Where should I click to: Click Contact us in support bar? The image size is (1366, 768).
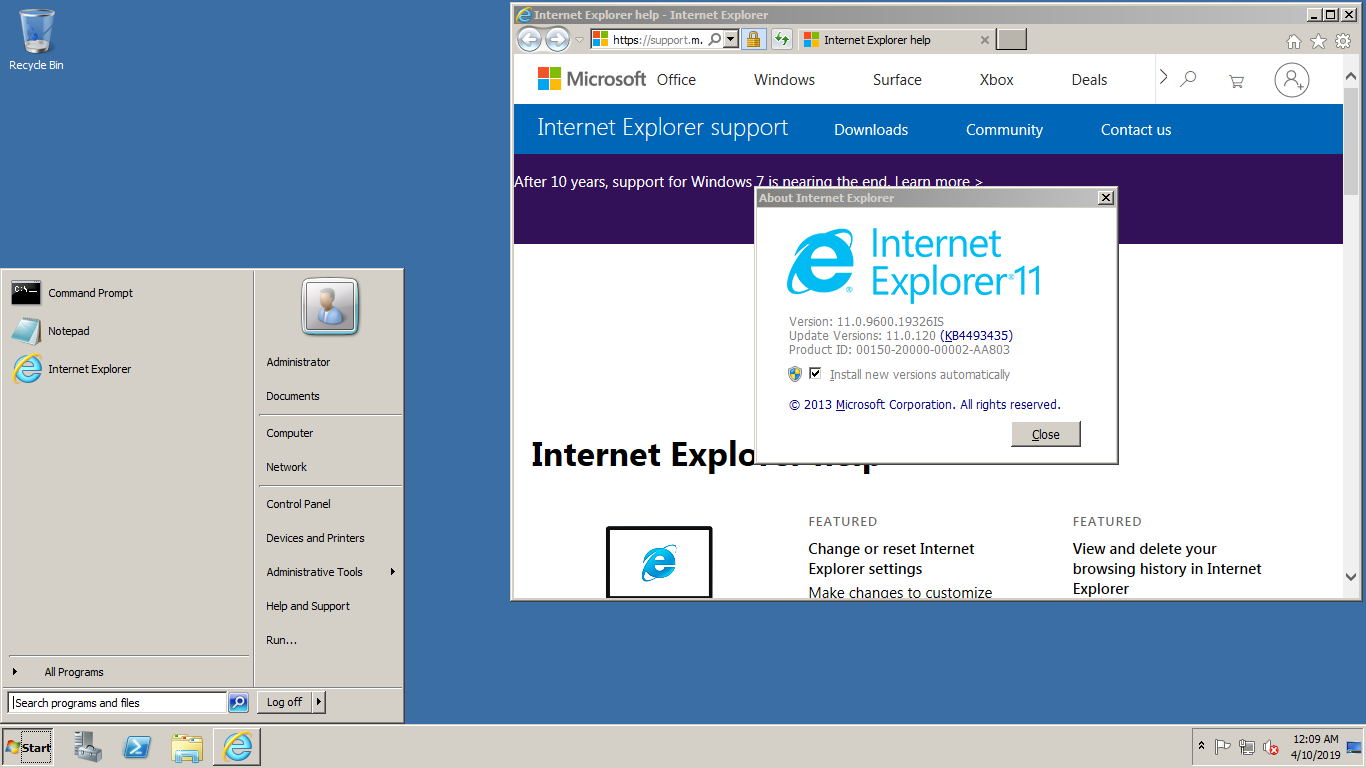[1136, 130]
